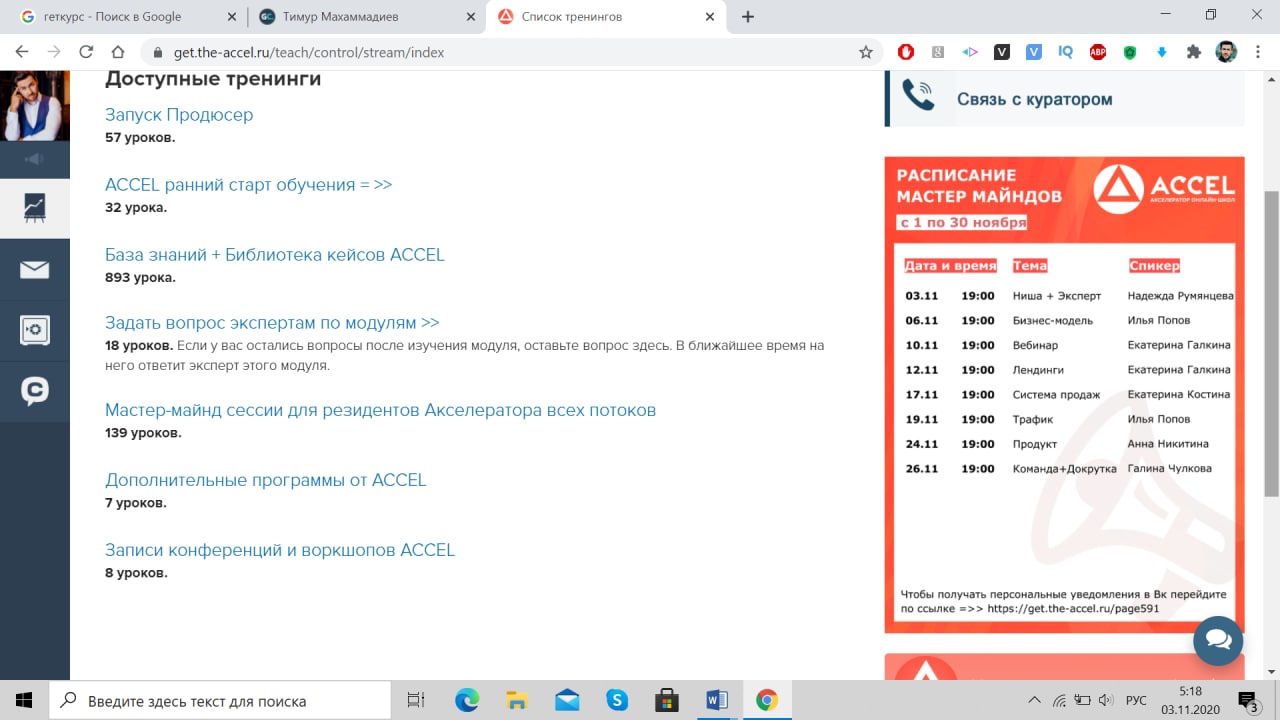Open the Chrome three-dot menu
Viewport: 1280px width, 720px height.
tap(1258, 52)
